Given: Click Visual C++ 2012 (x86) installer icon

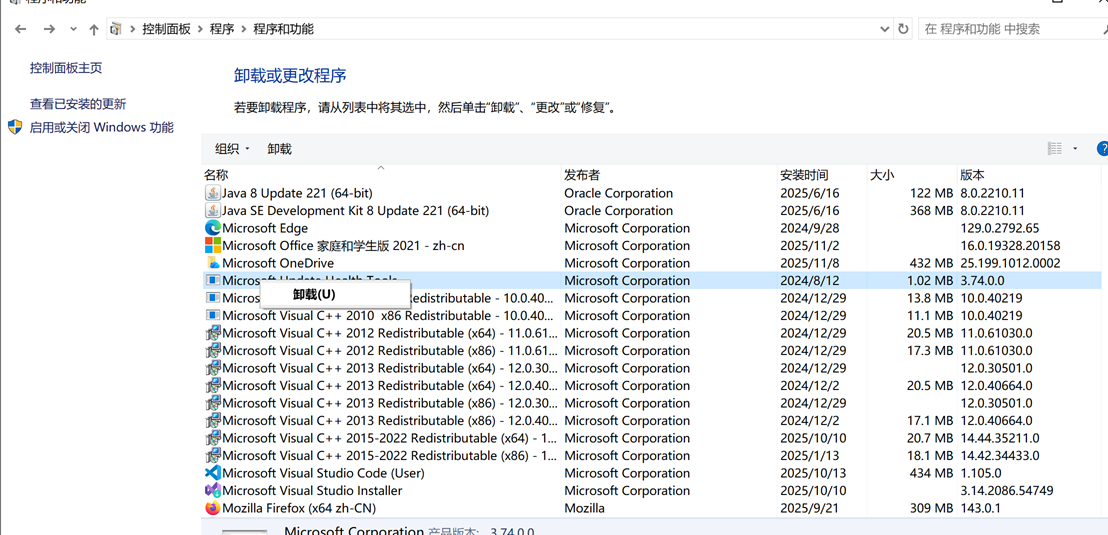Looking at the screenshot, I should [x=213, y=351].
